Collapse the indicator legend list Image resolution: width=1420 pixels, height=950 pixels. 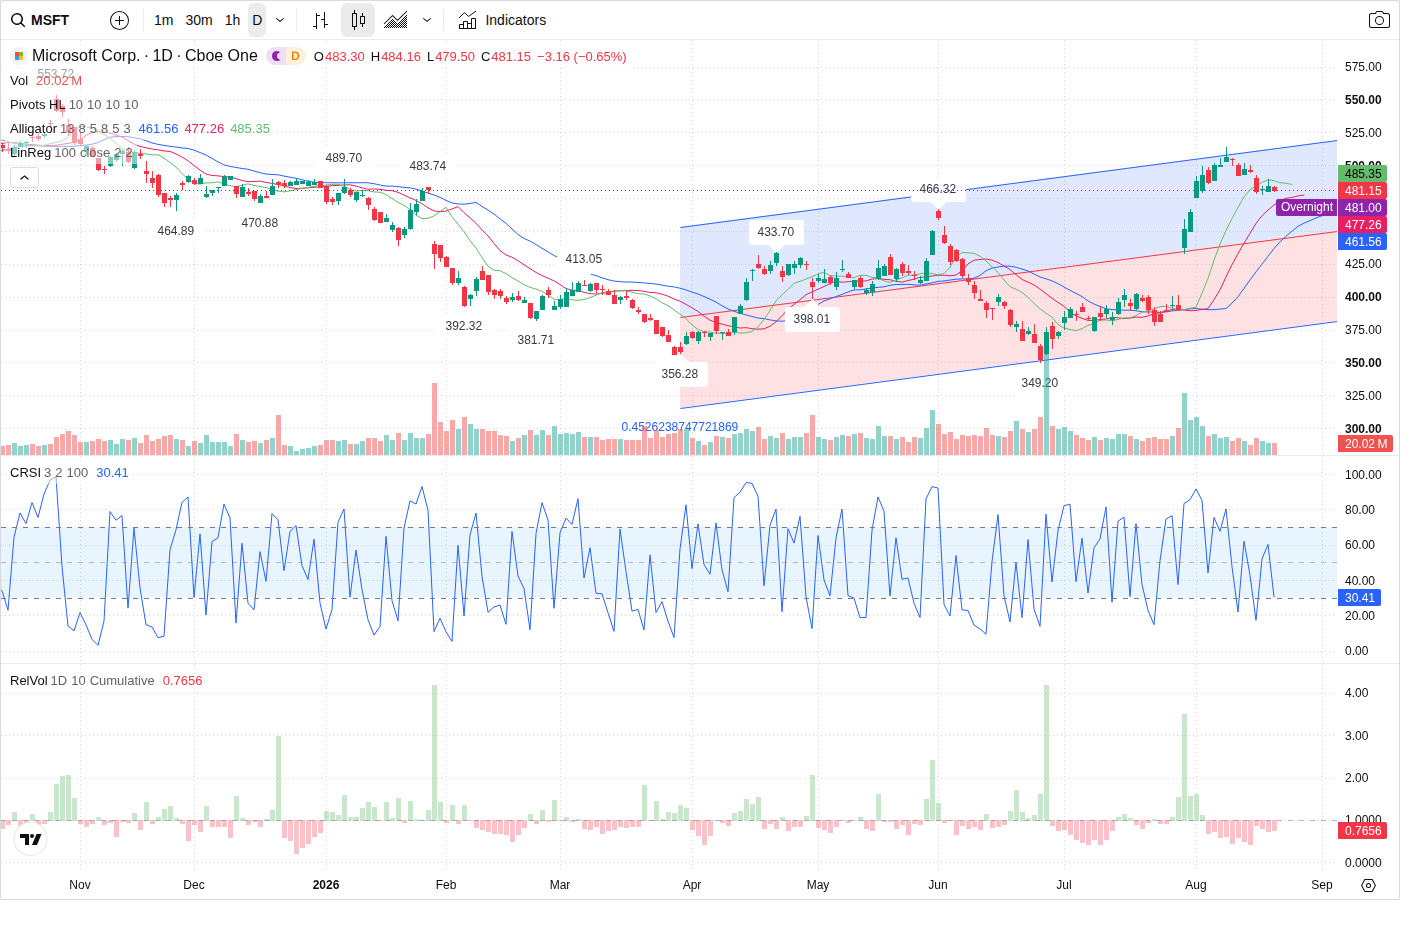(24, 177)
